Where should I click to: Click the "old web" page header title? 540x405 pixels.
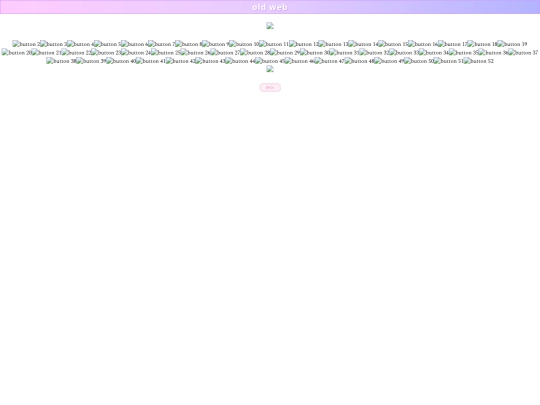pyautogui.click(x=270, y=7)
